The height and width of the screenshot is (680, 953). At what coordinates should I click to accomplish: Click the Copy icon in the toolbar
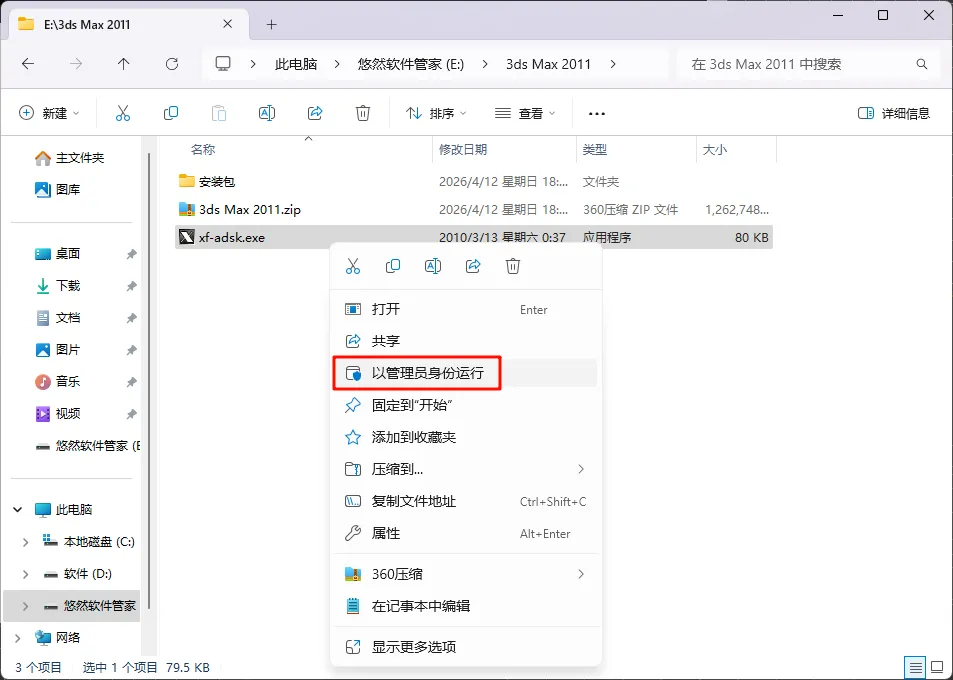(171, 113)
